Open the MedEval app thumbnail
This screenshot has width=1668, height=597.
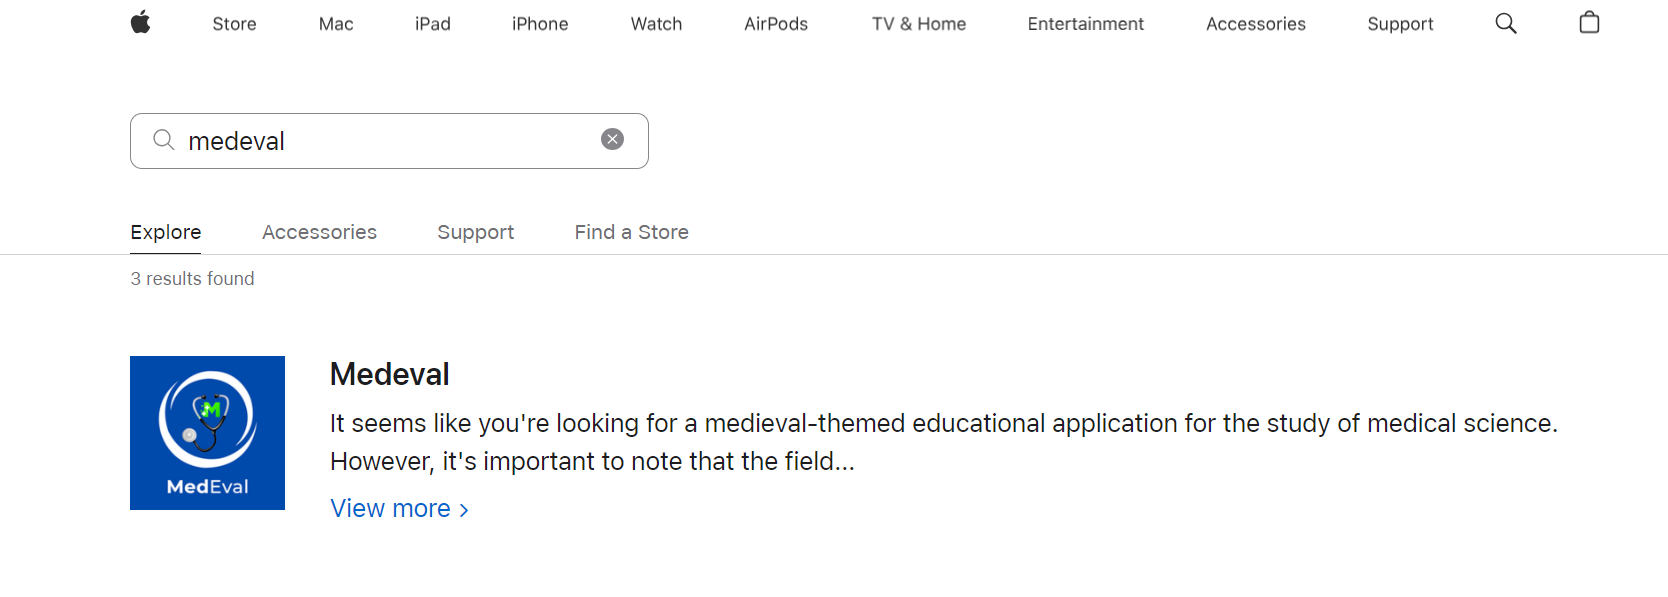pos(207,433)
